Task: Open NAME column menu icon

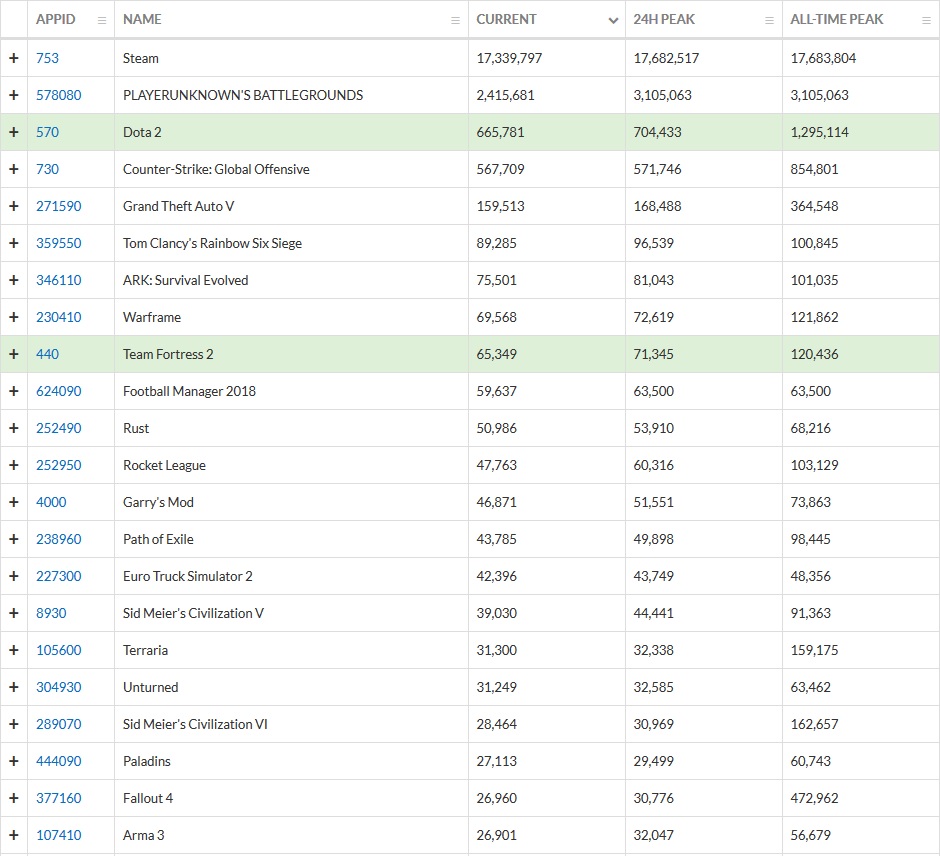Action: (456, 20)
